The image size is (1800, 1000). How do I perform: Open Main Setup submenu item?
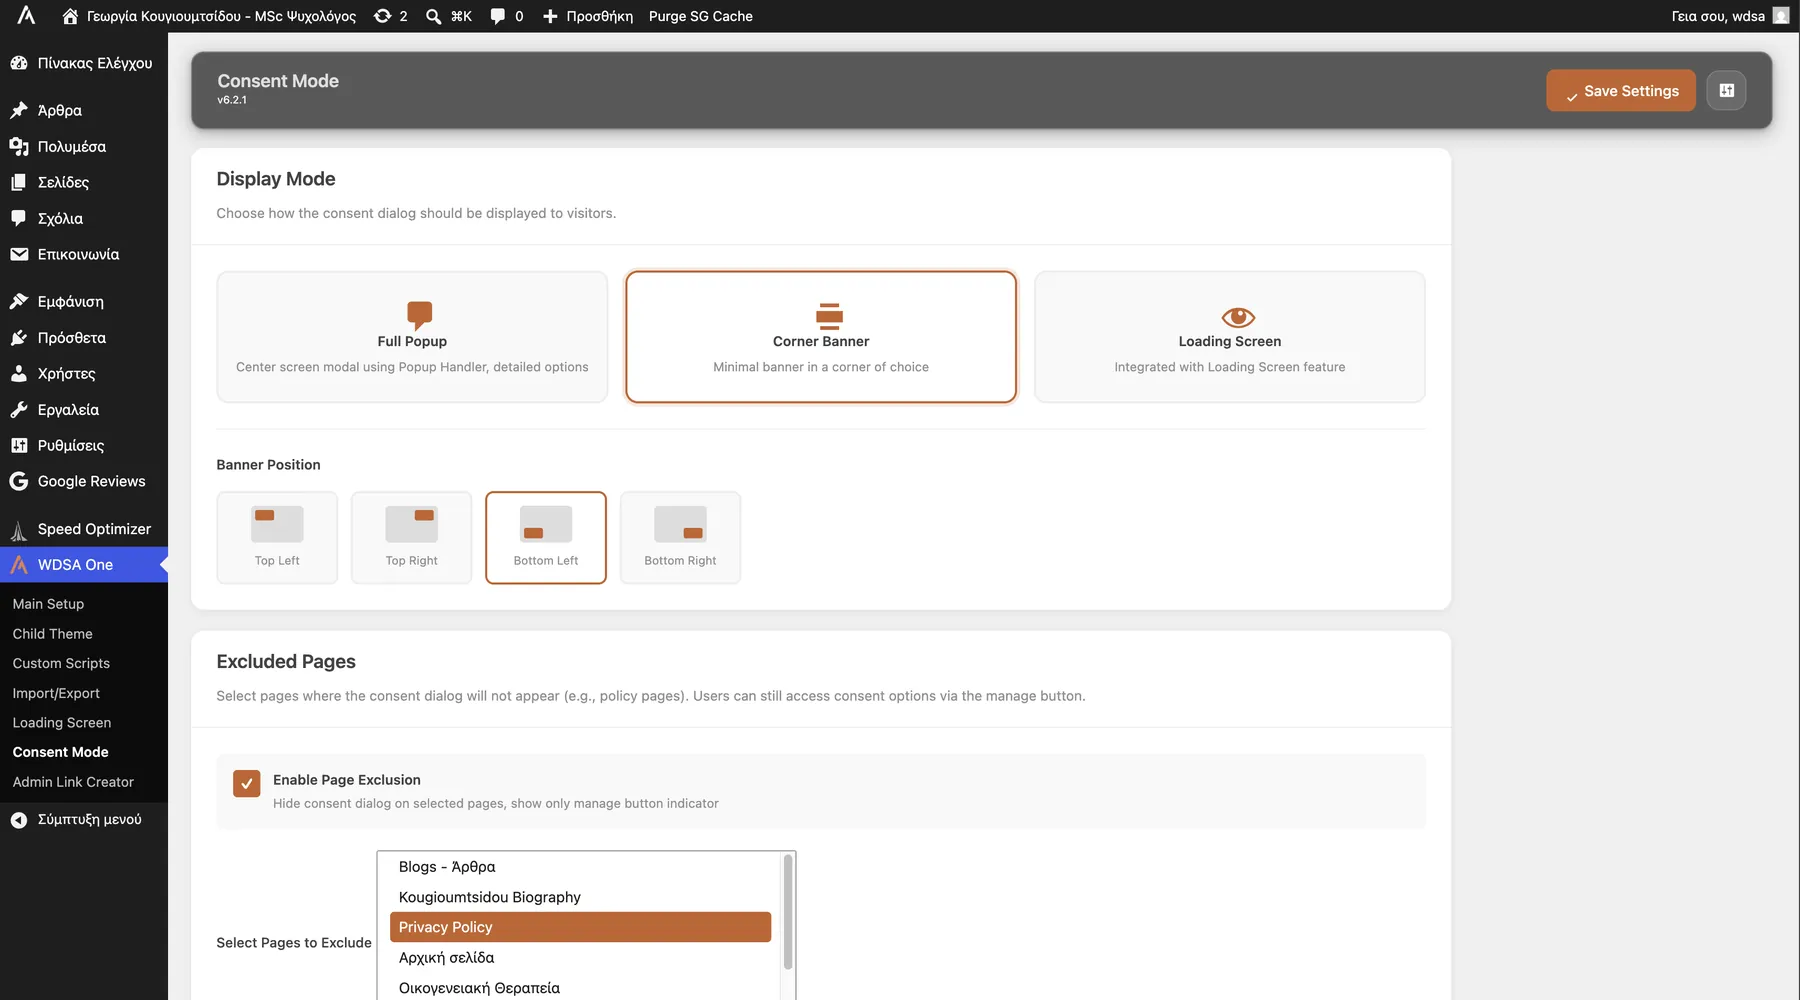48,604
